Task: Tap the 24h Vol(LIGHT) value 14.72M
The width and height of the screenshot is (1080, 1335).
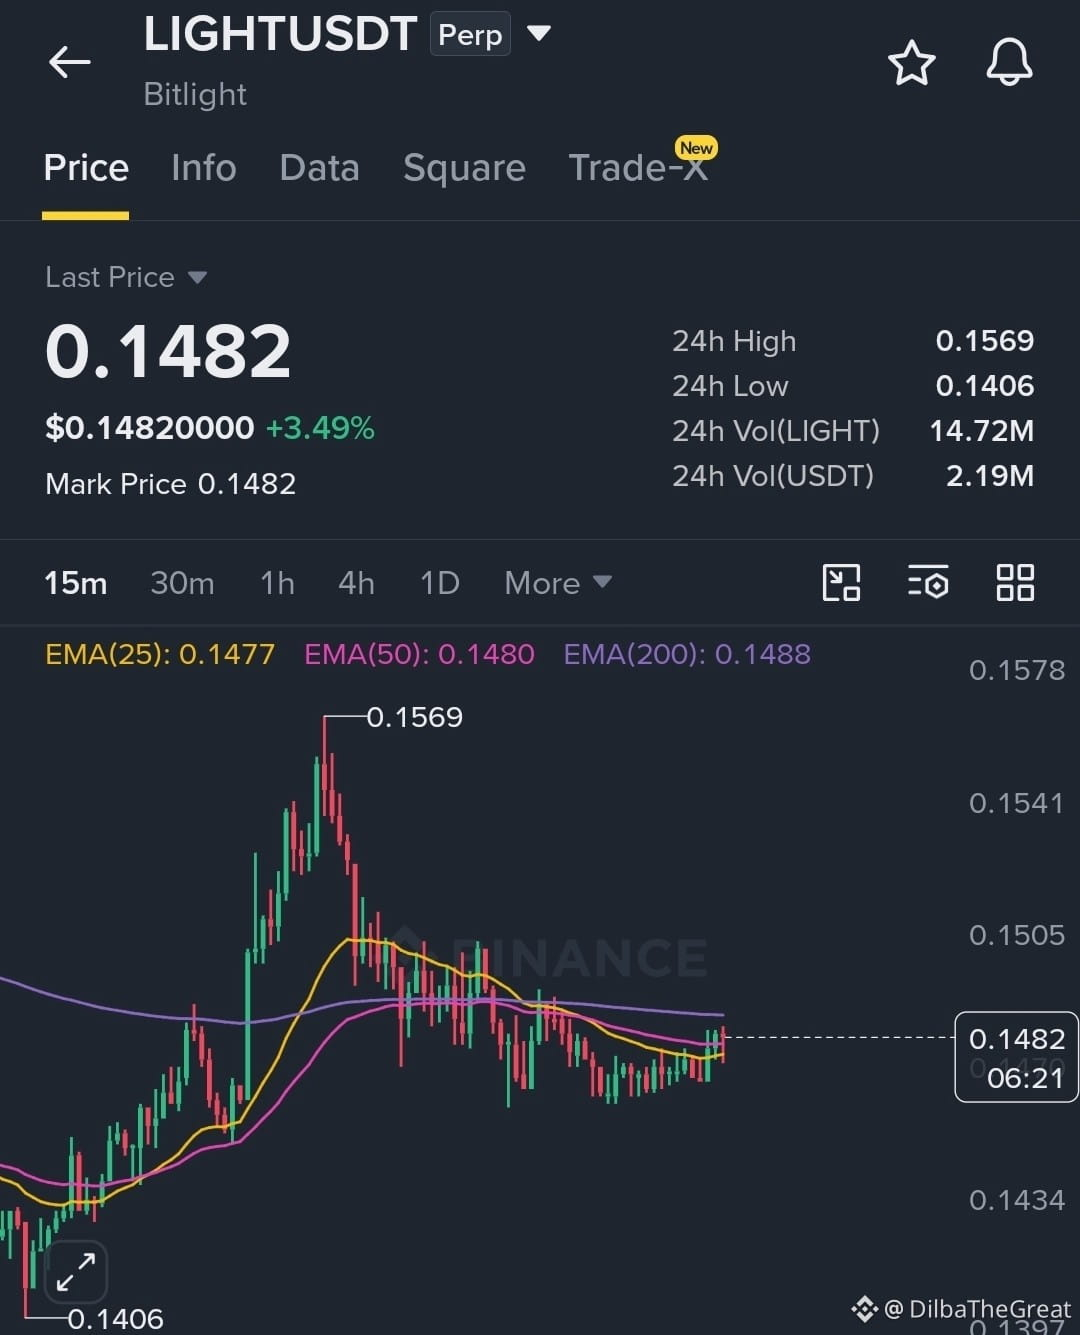Action: pos(982,431)
